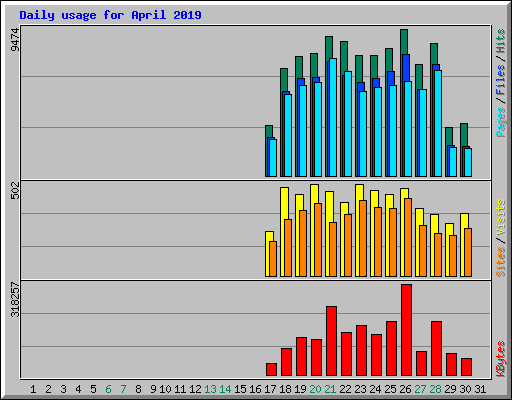
Task: Select the '502' visits axis maximum value
Action: 15,190
